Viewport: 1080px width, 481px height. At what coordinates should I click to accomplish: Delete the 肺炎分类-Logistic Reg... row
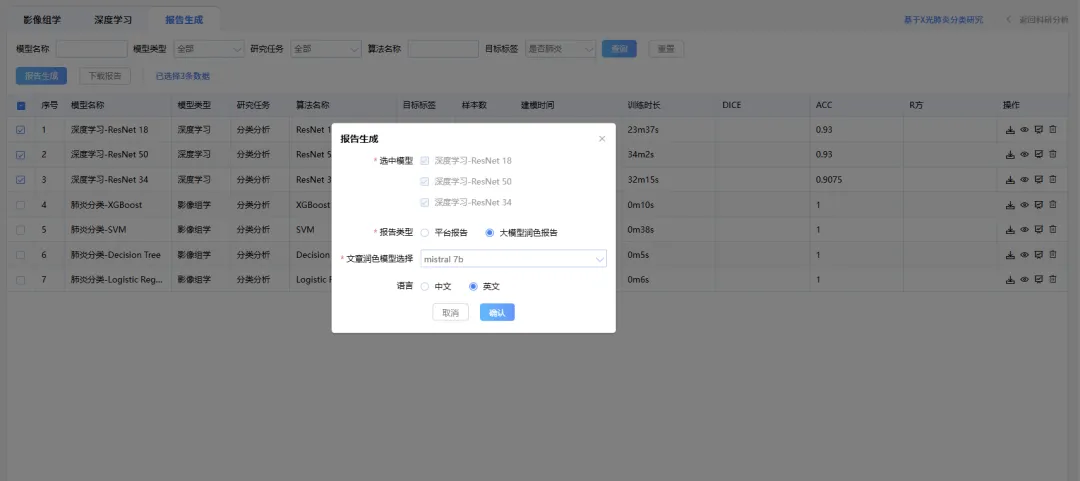point(1052,280)
